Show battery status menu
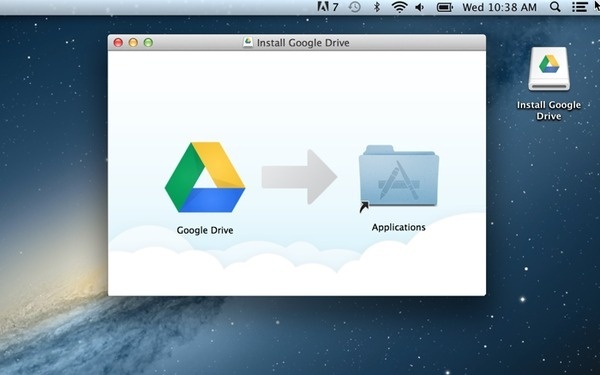 [x=445, y=7]
